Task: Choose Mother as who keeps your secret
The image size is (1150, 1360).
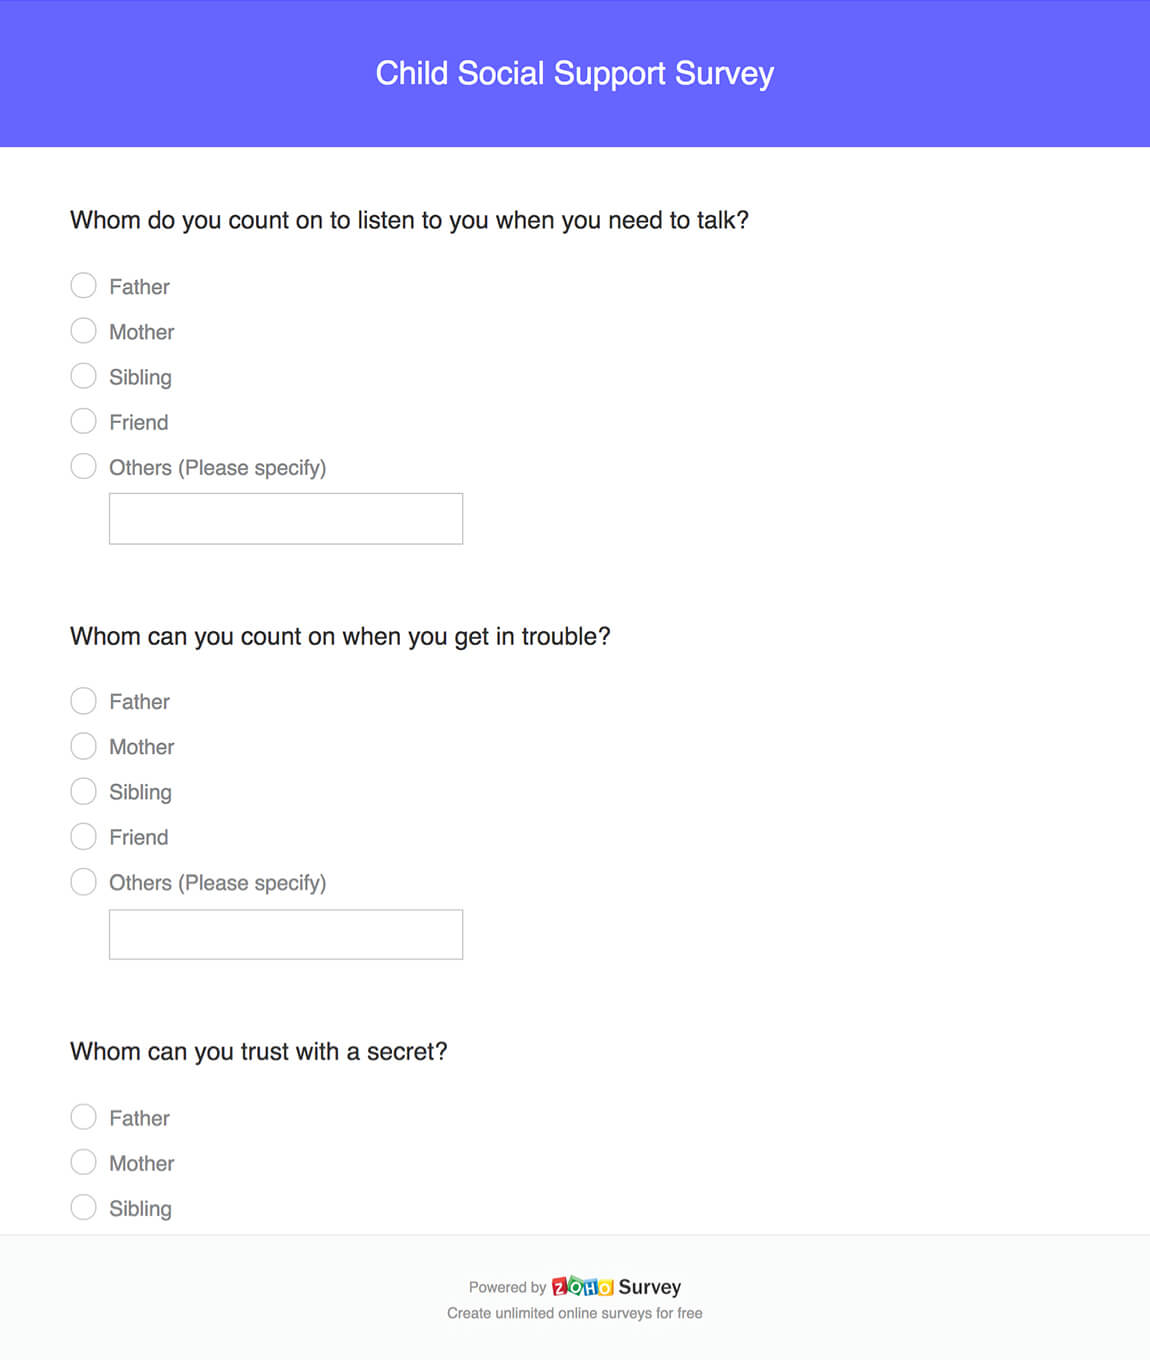Action: click(x=84, y=1162)
